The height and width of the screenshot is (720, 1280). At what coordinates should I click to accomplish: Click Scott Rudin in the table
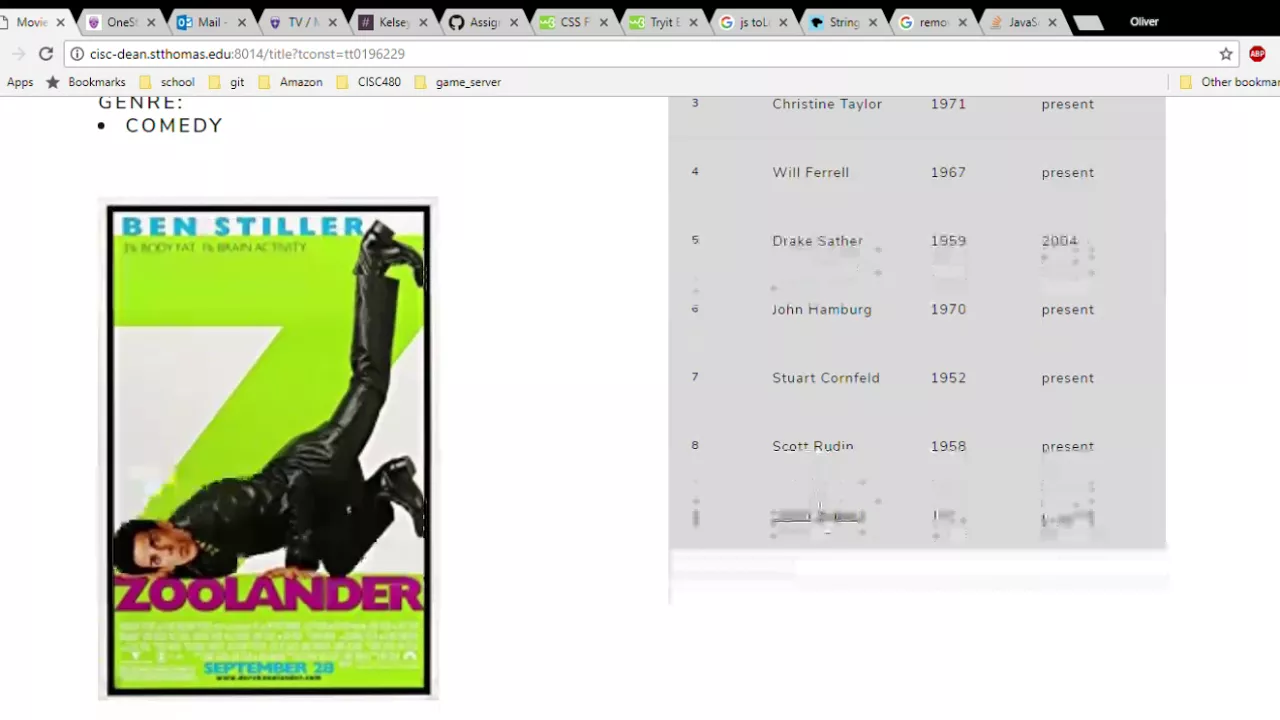(x=812, y=446)
